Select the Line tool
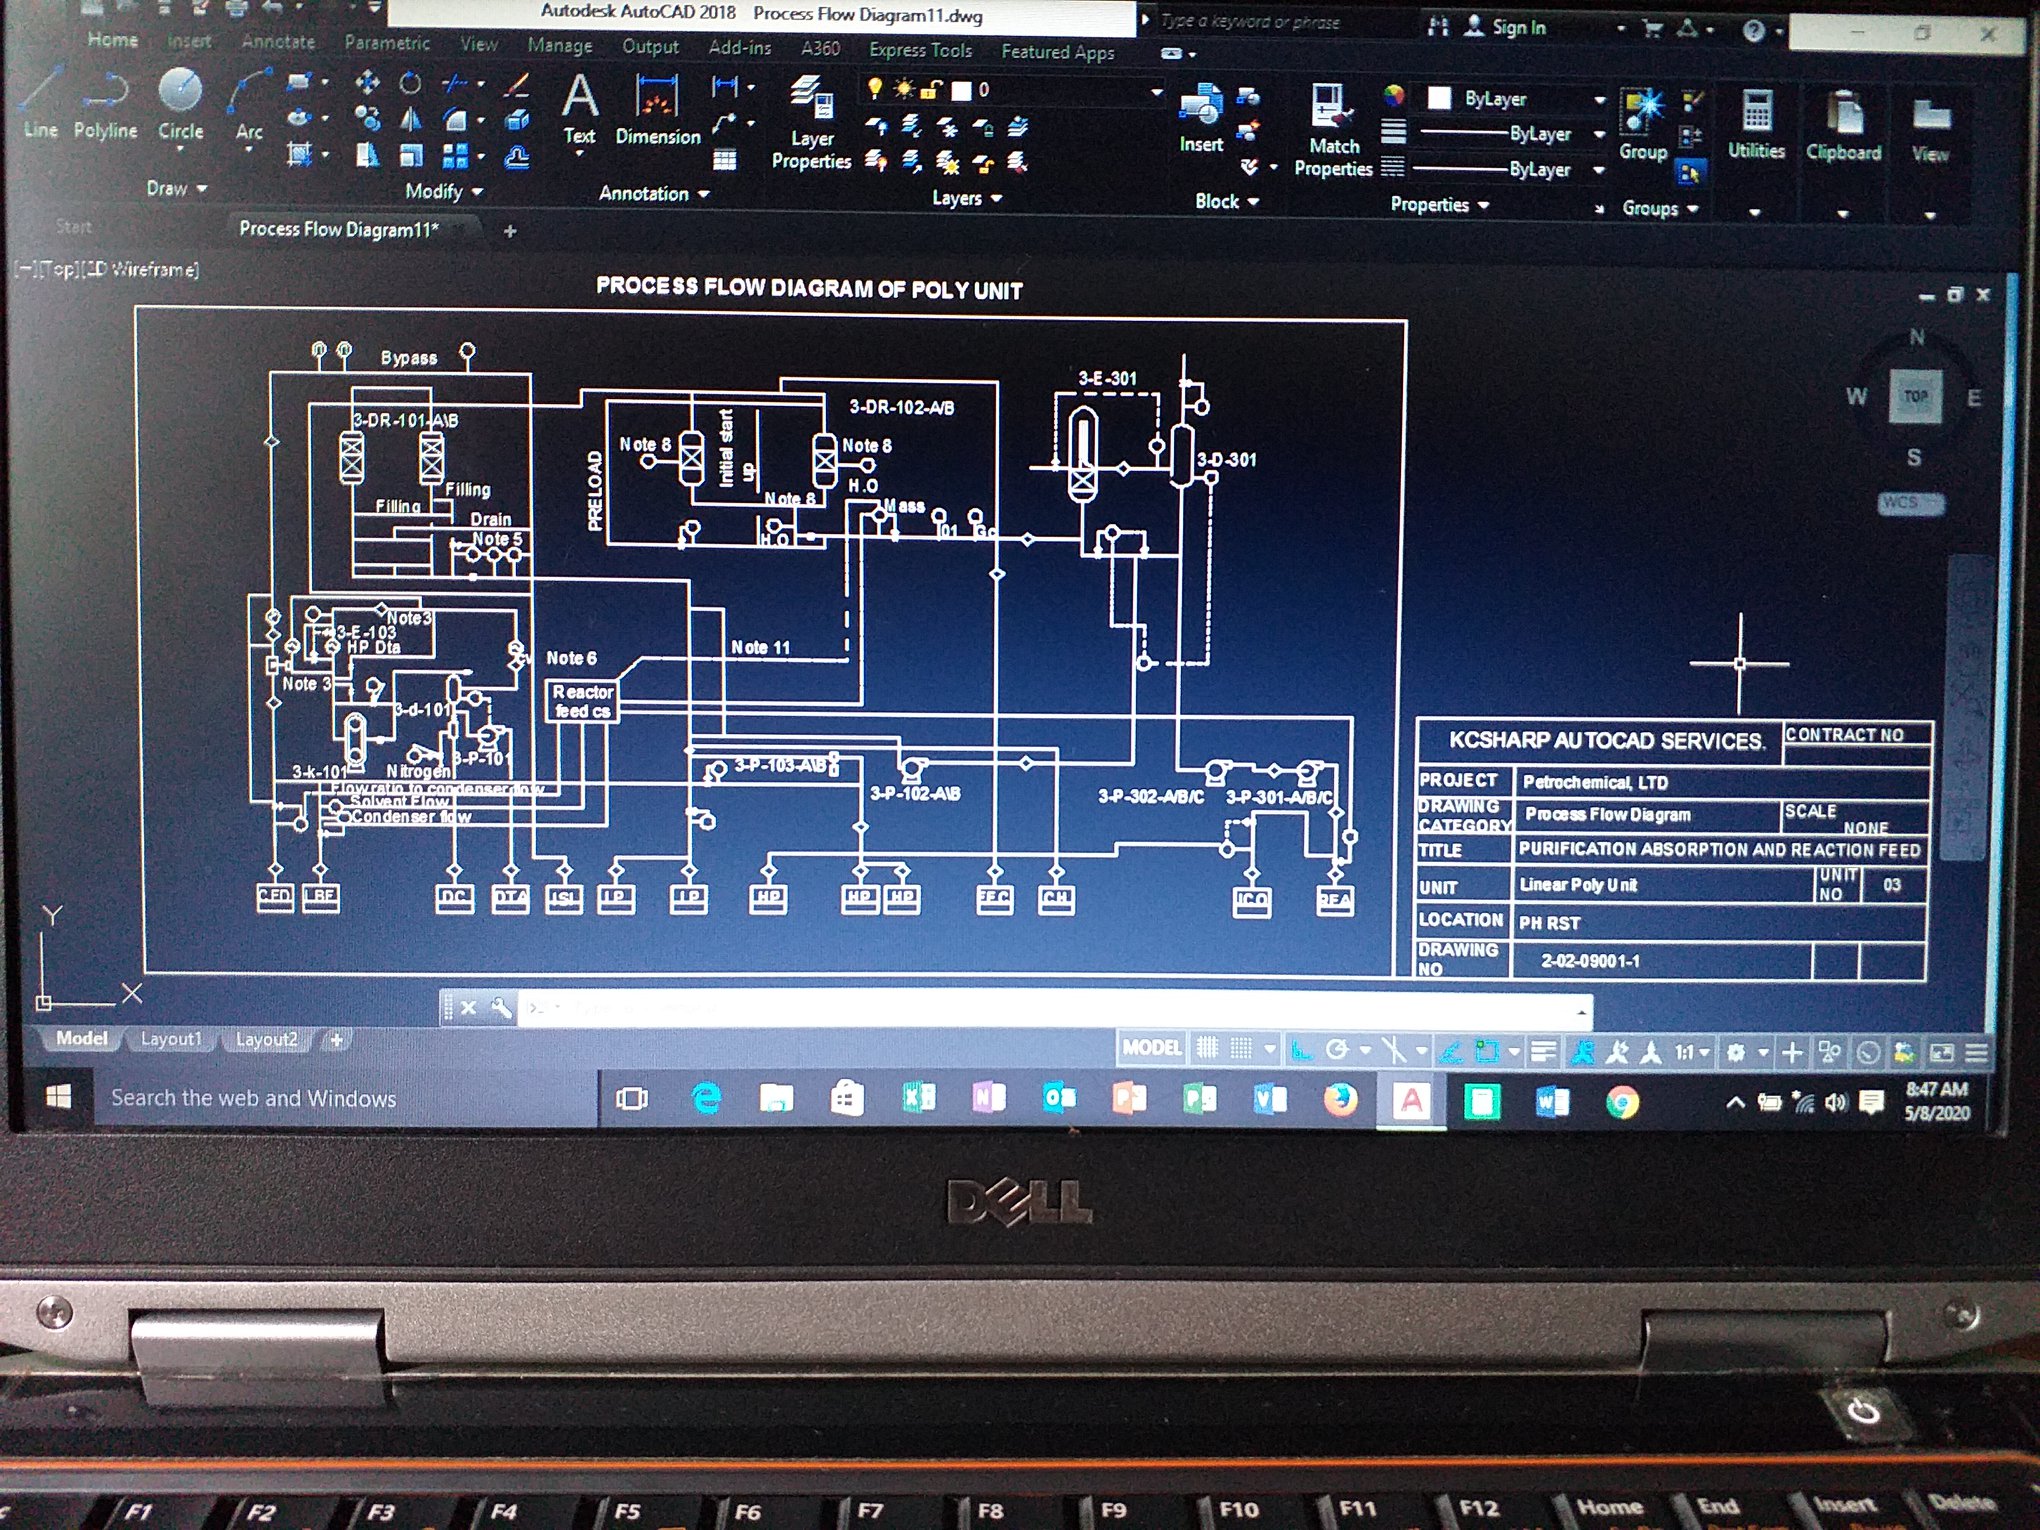Viewport: 2040px width, 1530px height. click(x=40, y=105)
